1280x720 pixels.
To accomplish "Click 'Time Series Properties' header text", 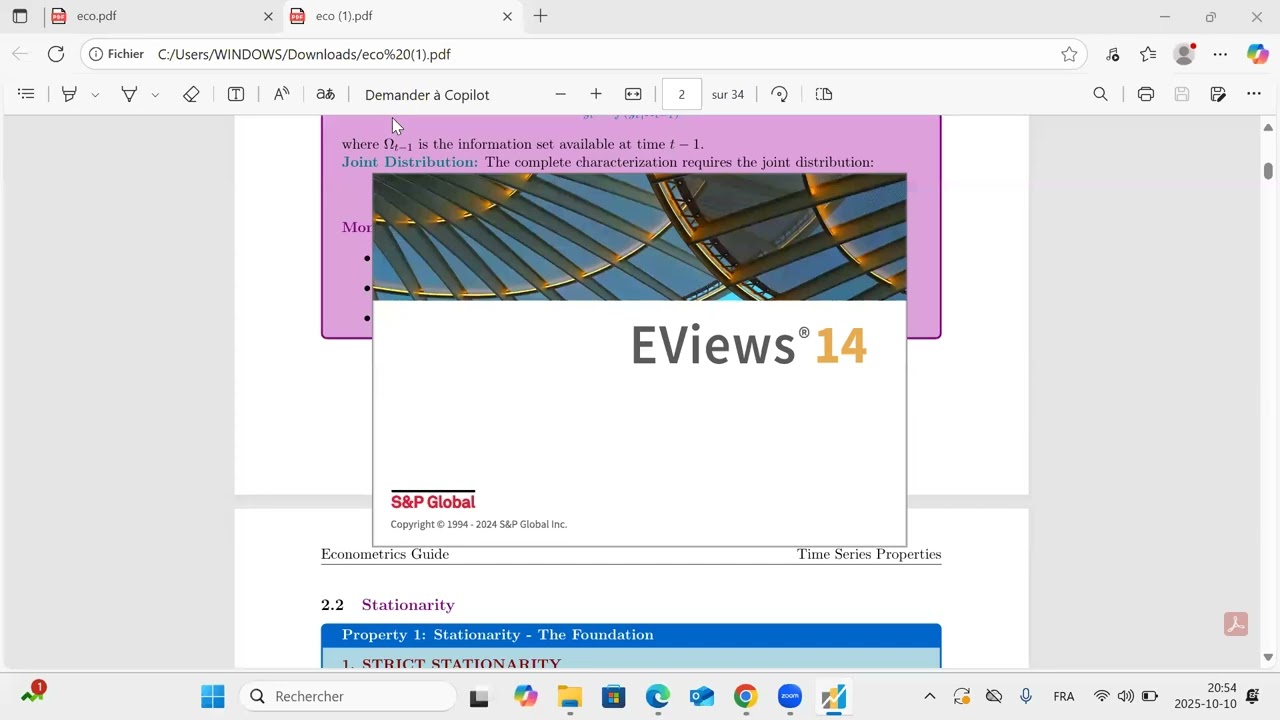I will pos(869,554).
